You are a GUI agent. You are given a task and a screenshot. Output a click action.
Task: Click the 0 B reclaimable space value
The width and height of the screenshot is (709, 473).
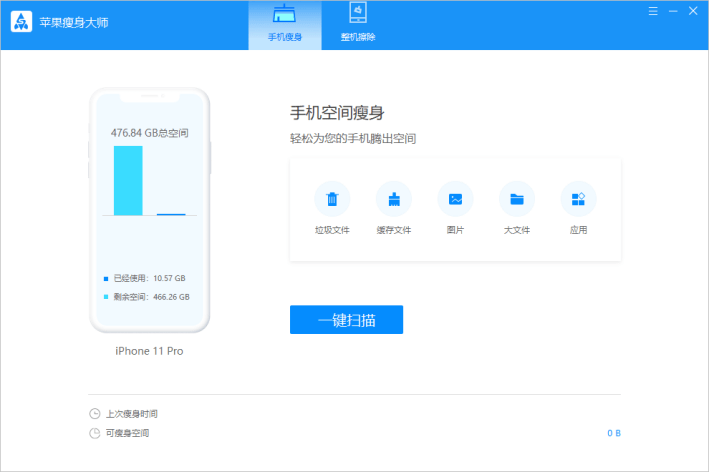click(x=613, y=433)
